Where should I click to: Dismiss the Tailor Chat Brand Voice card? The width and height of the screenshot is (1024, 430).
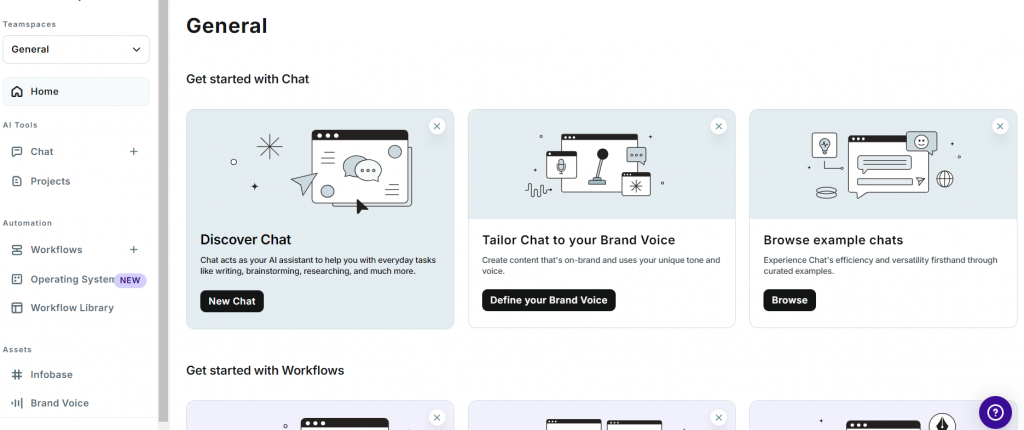pos(719,126)
